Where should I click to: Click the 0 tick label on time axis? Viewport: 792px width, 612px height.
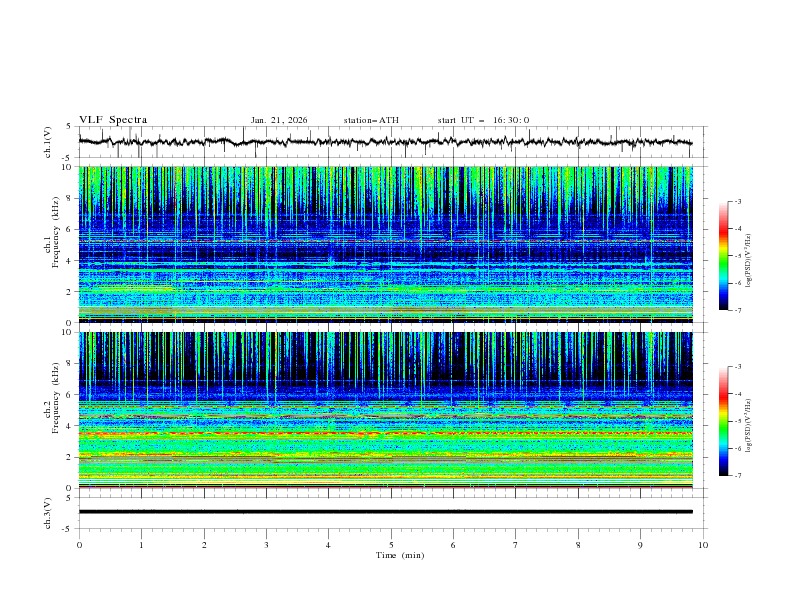pos(79,545)
